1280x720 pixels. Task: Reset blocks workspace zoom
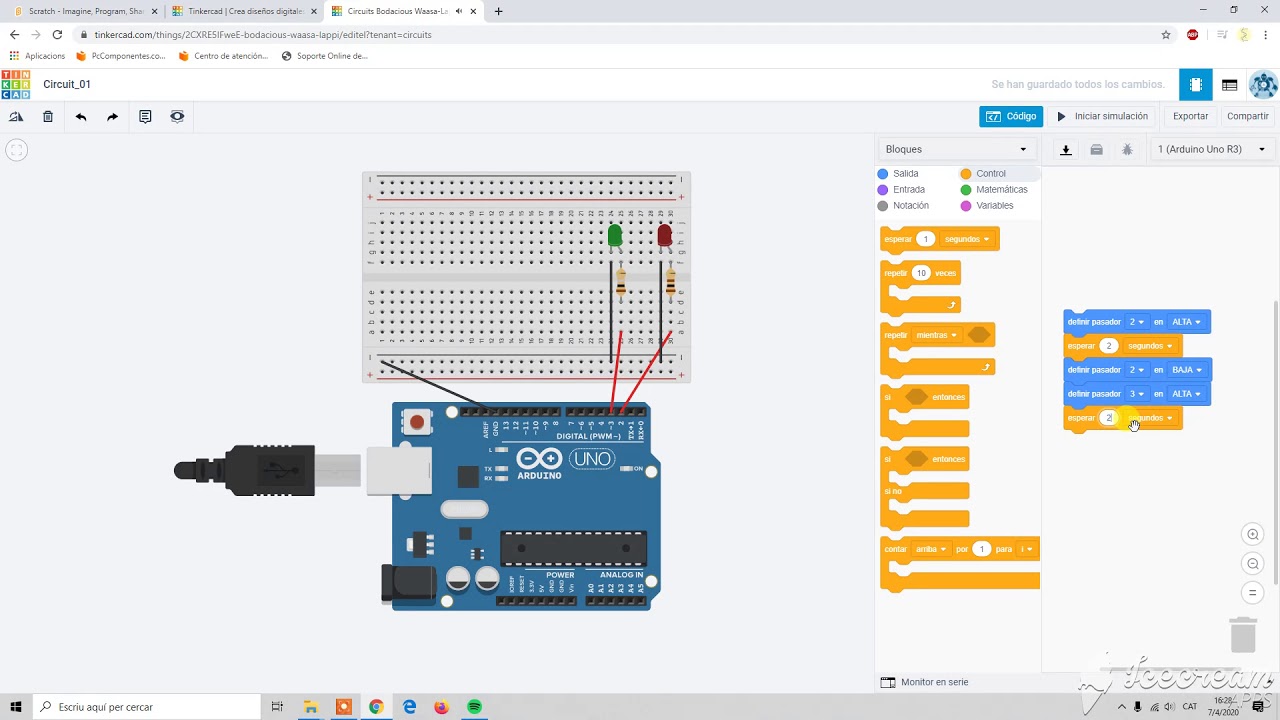1253,593
